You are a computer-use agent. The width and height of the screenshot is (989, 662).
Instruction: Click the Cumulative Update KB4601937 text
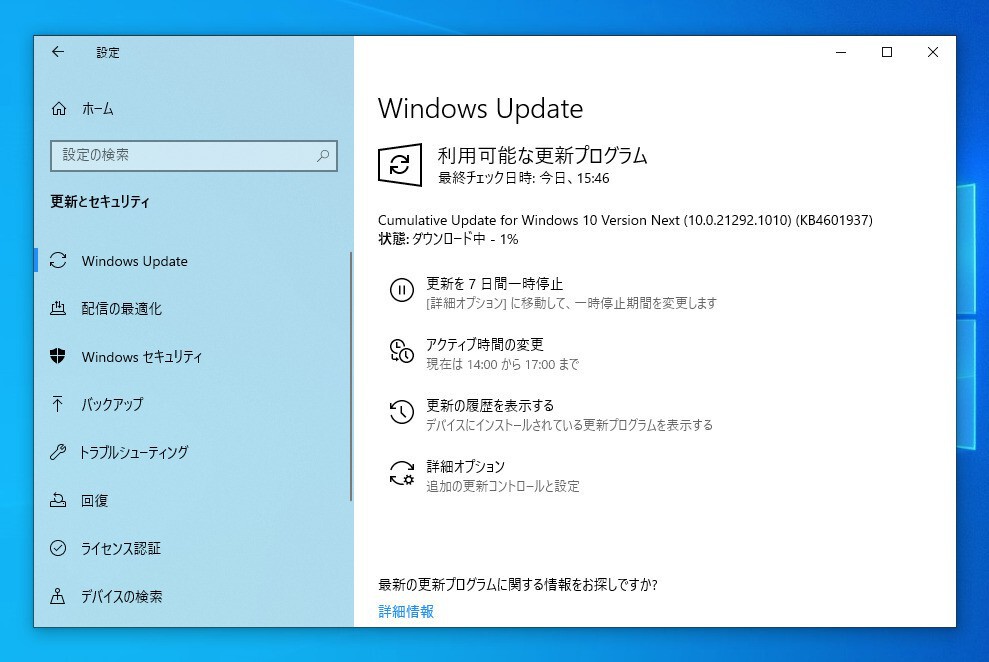point(625,220)
